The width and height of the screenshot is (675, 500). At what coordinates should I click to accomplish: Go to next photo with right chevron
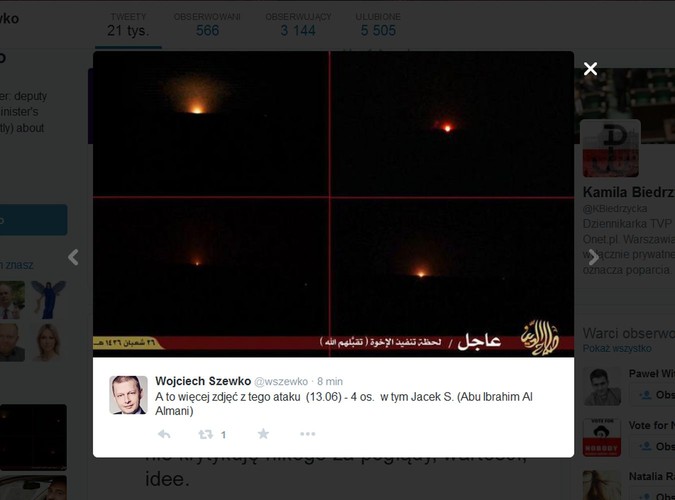[x=594, y=257]
